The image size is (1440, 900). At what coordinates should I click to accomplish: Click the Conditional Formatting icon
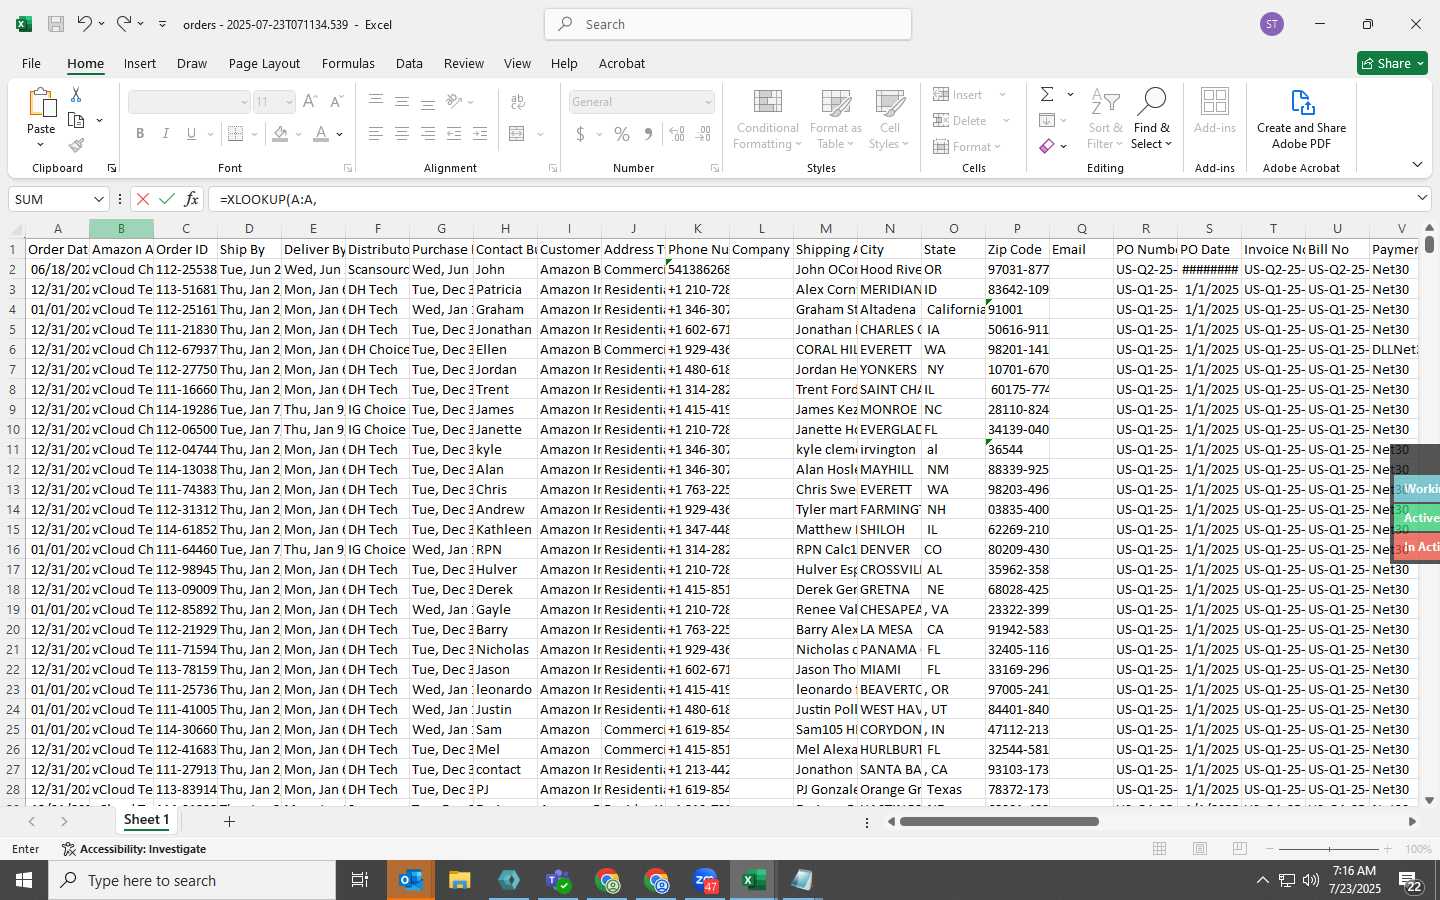coord(767,103)
